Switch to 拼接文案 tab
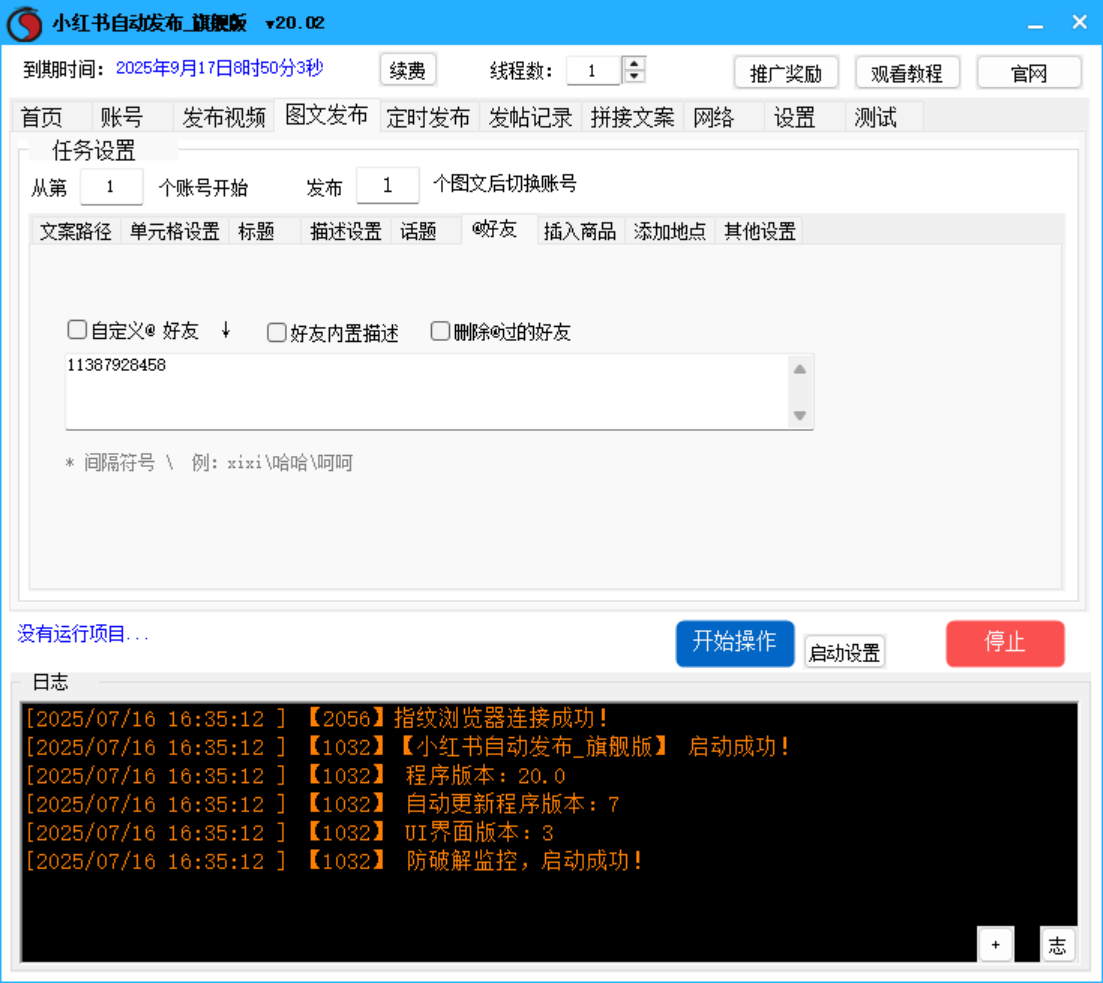 coord(632,117)
